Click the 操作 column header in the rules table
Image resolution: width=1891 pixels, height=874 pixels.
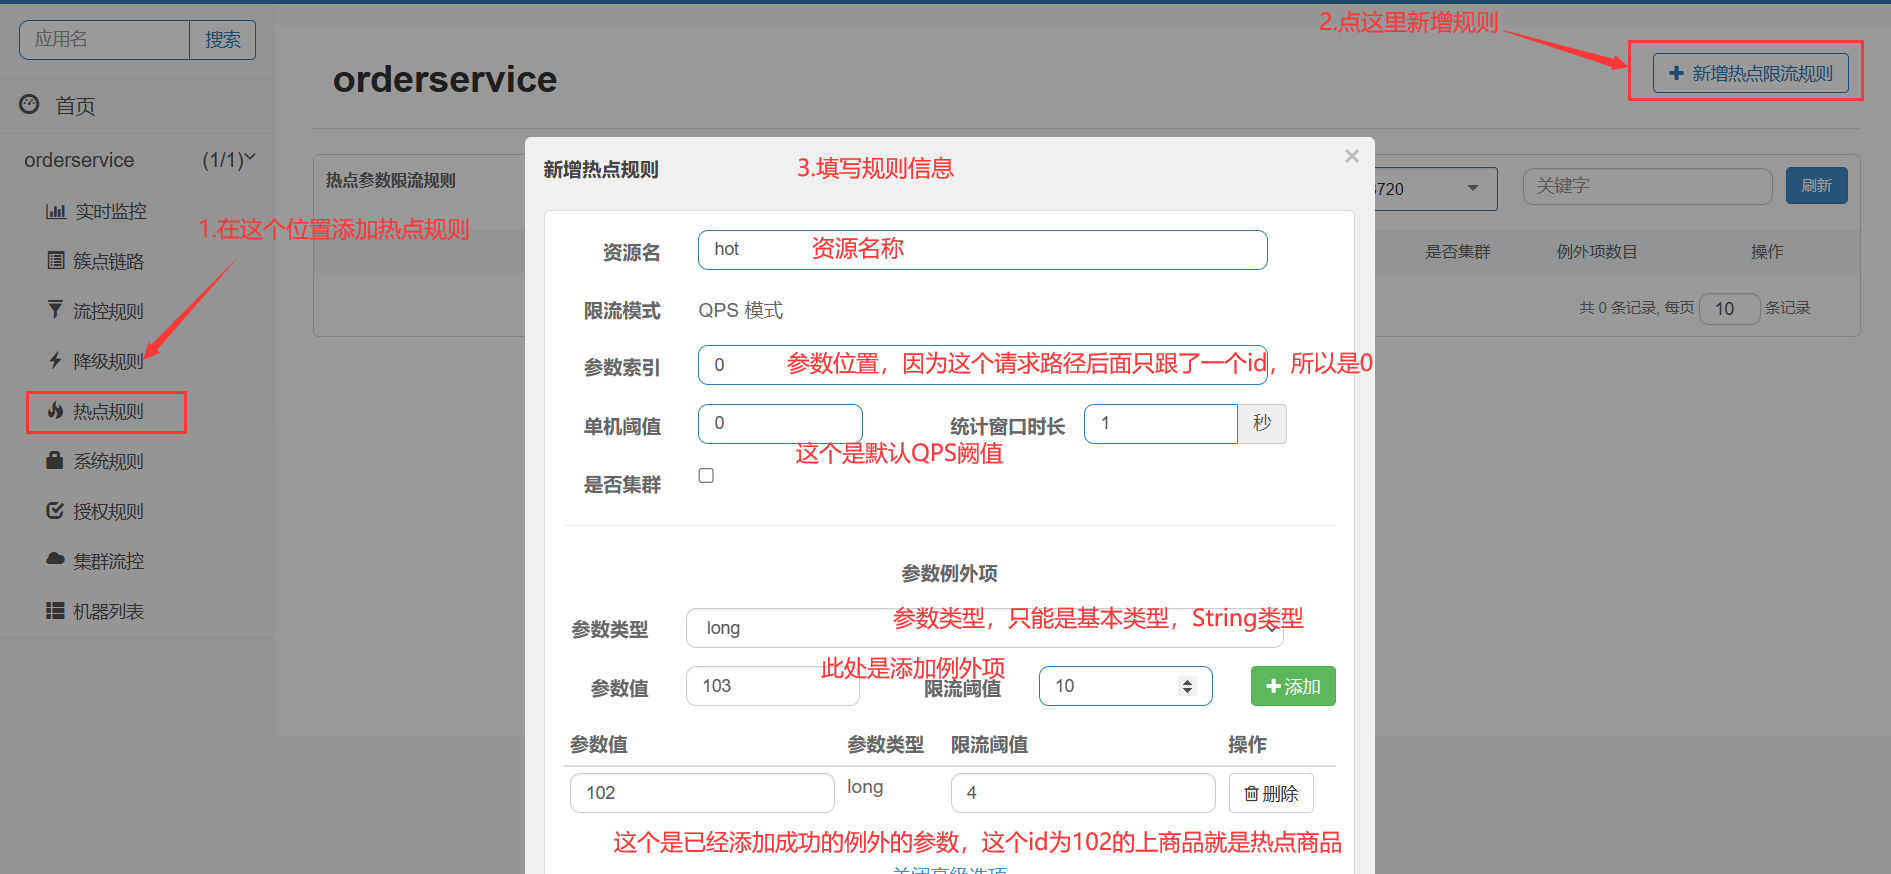point(1767,252)
